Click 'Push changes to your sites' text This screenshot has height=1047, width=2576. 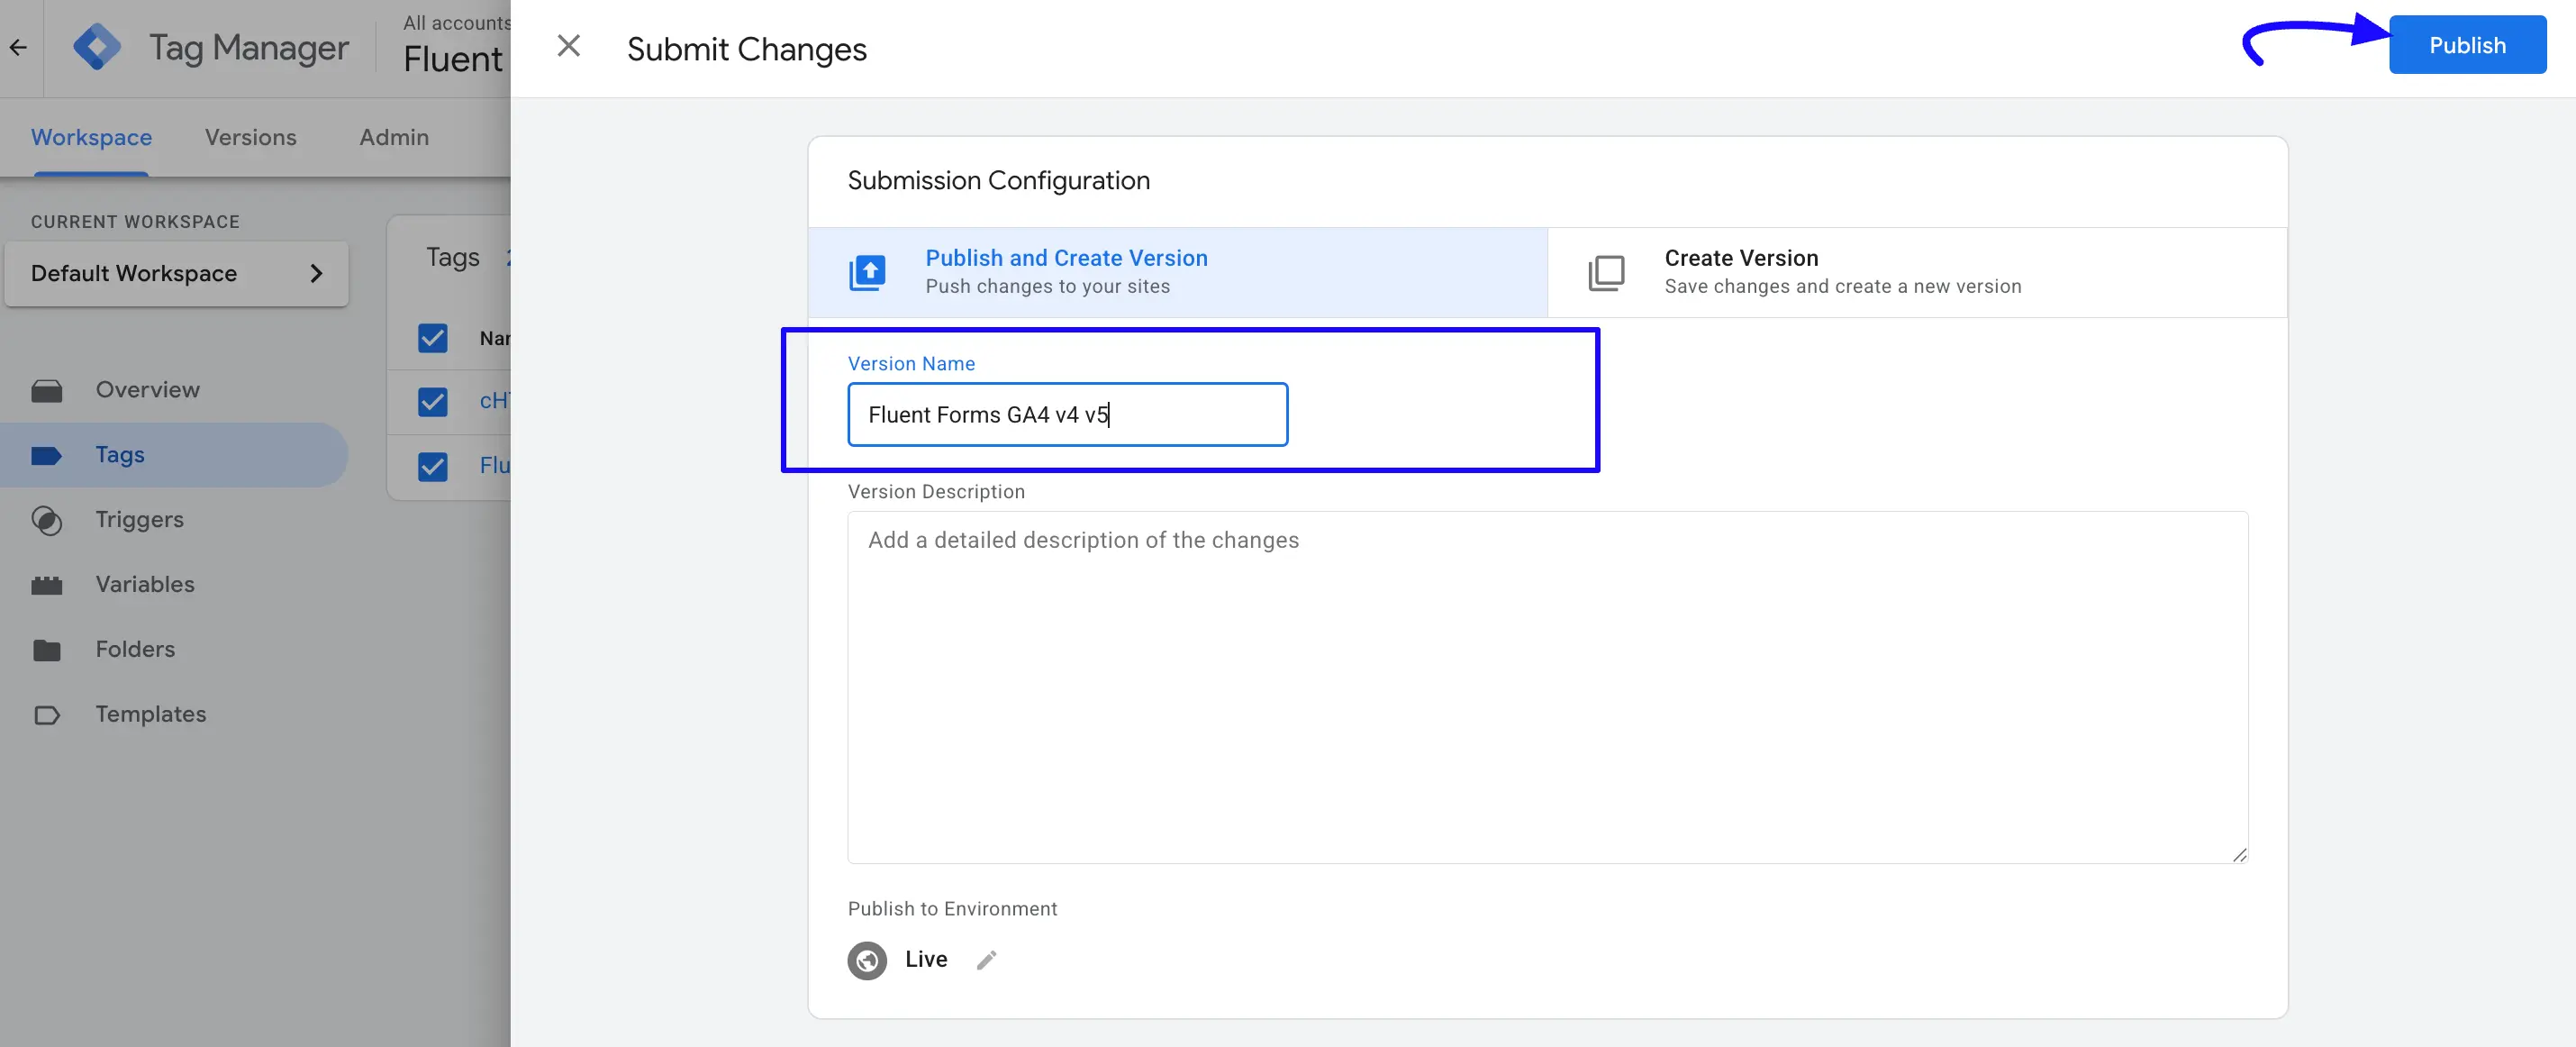[1047, 286]
